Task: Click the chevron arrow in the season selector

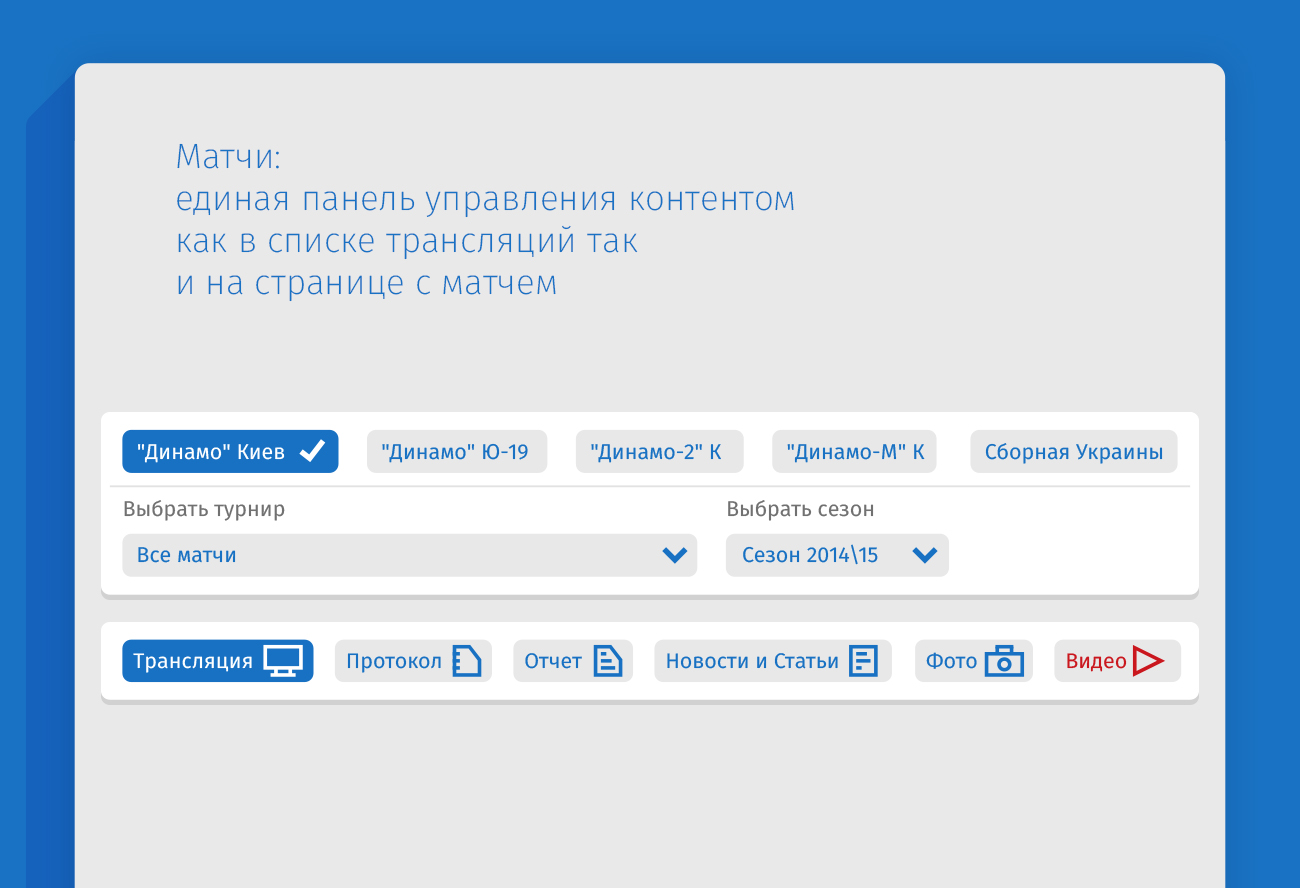Action: coord(925,555)
